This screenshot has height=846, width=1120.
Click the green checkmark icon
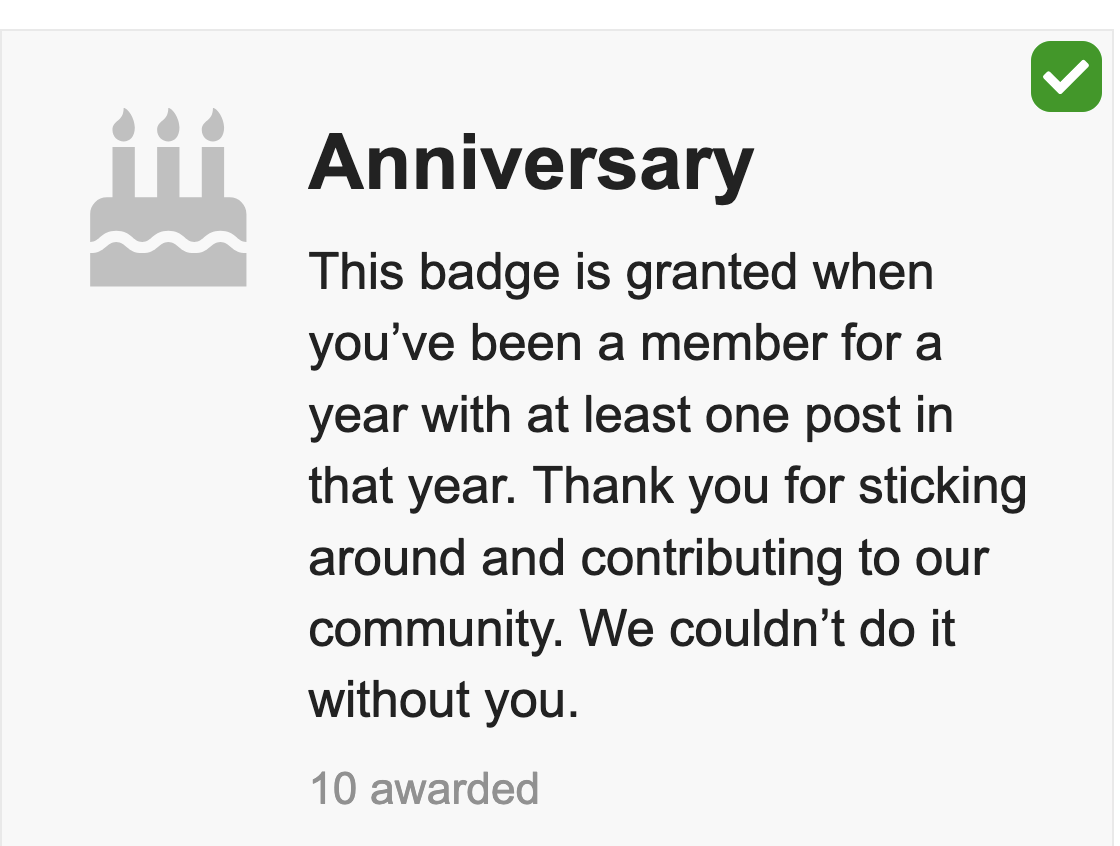1066,75
